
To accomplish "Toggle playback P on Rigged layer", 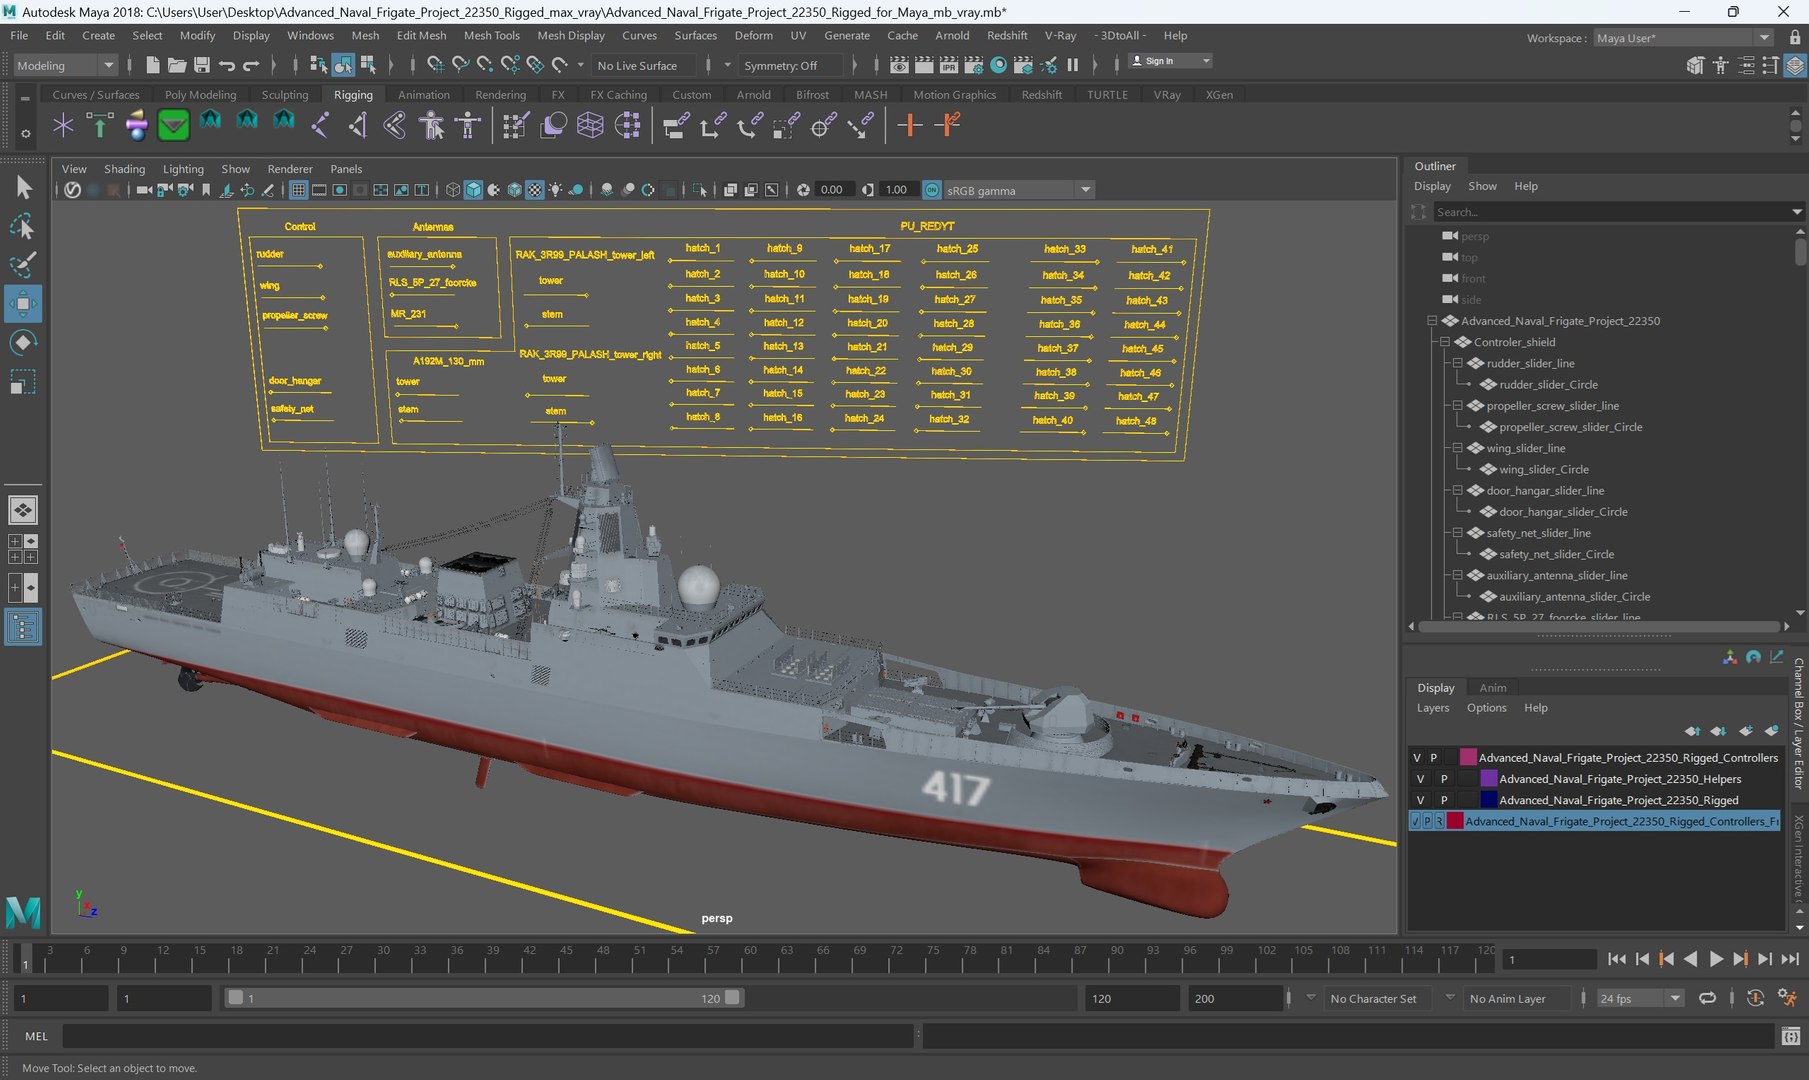I will coord(1443,800).
